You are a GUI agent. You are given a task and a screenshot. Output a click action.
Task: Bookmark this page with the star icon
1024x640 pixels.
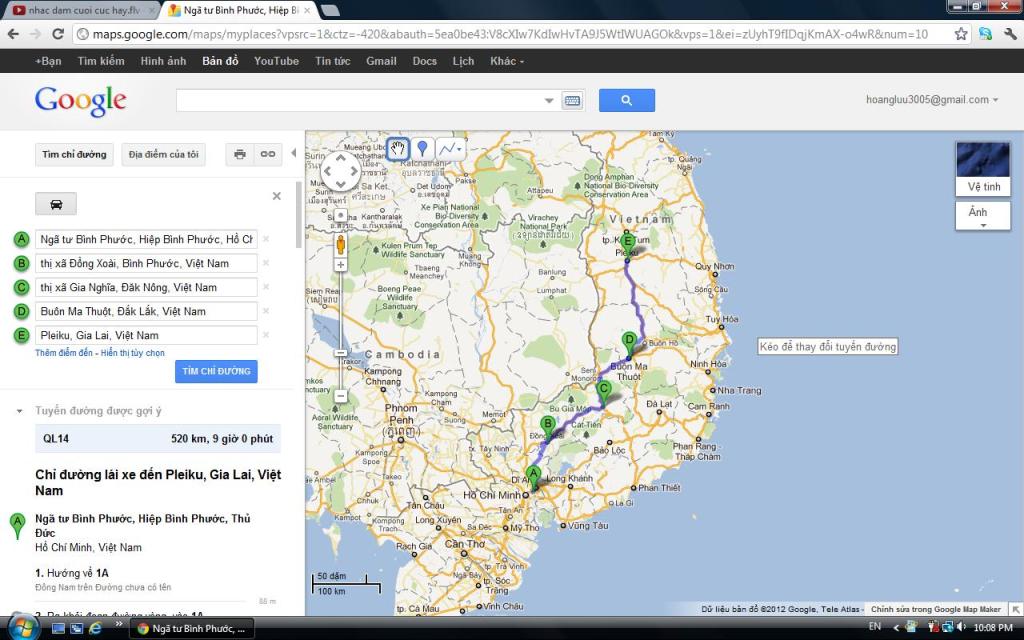[x=961, y=34]
